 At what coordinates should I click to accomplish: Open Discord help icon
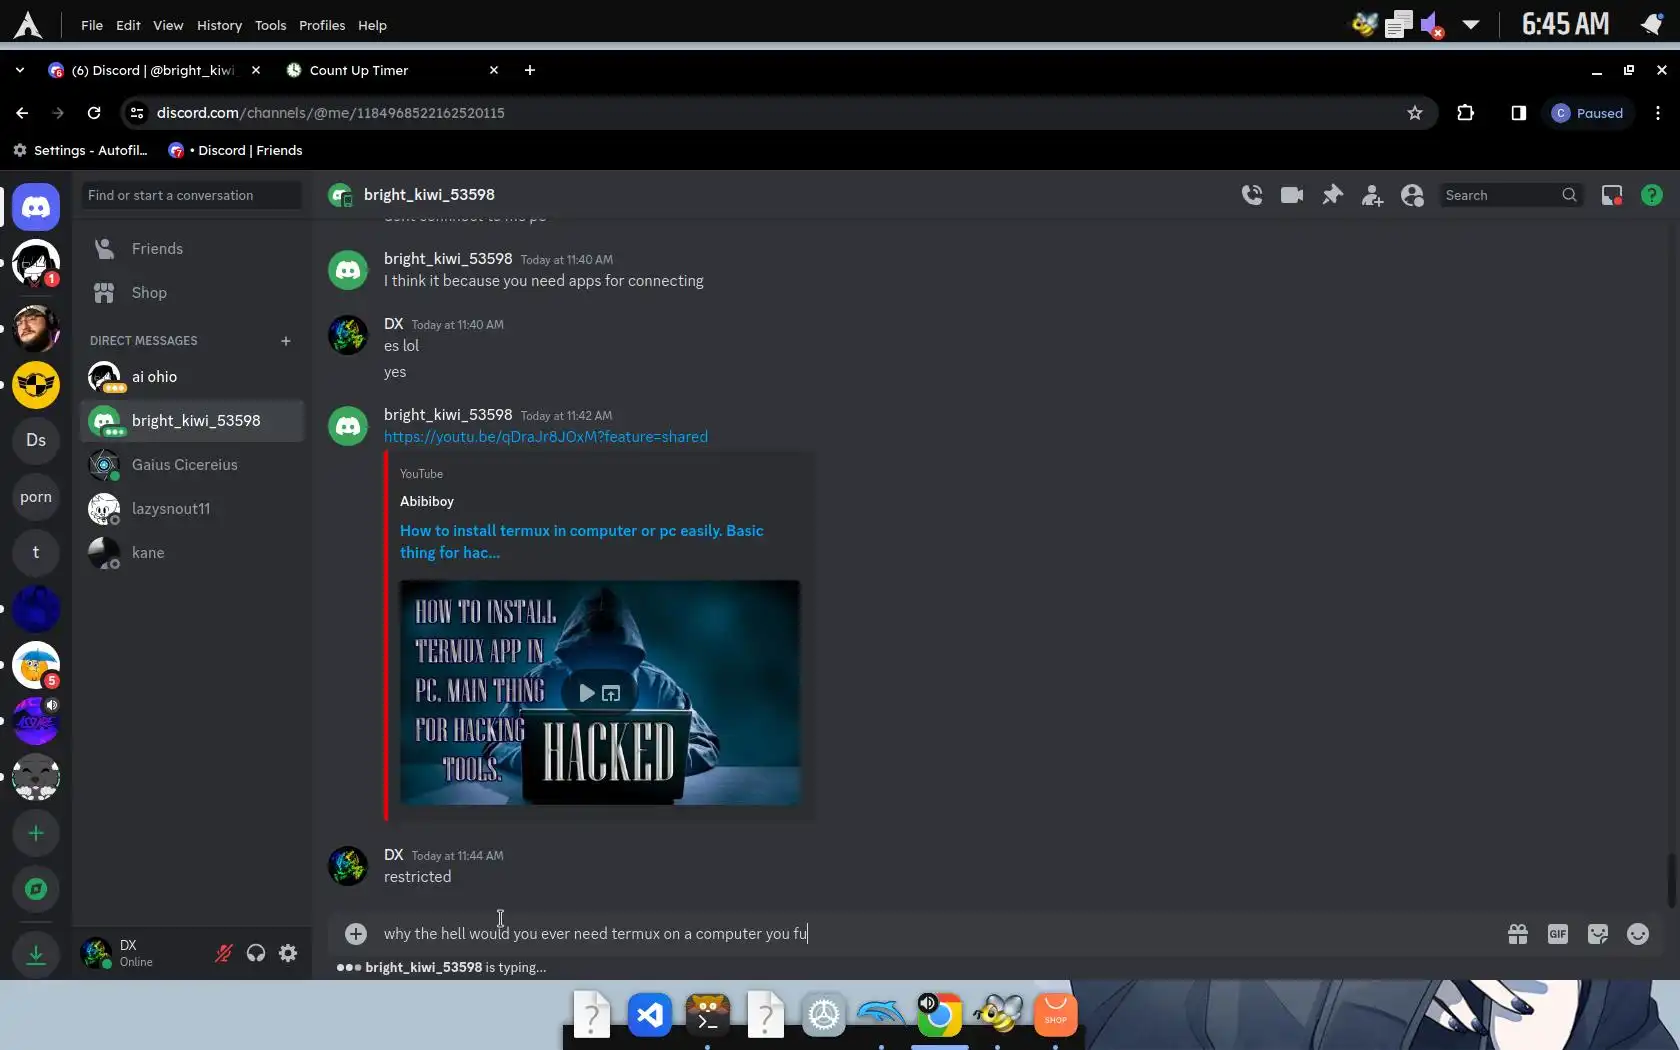(1652, 195)
